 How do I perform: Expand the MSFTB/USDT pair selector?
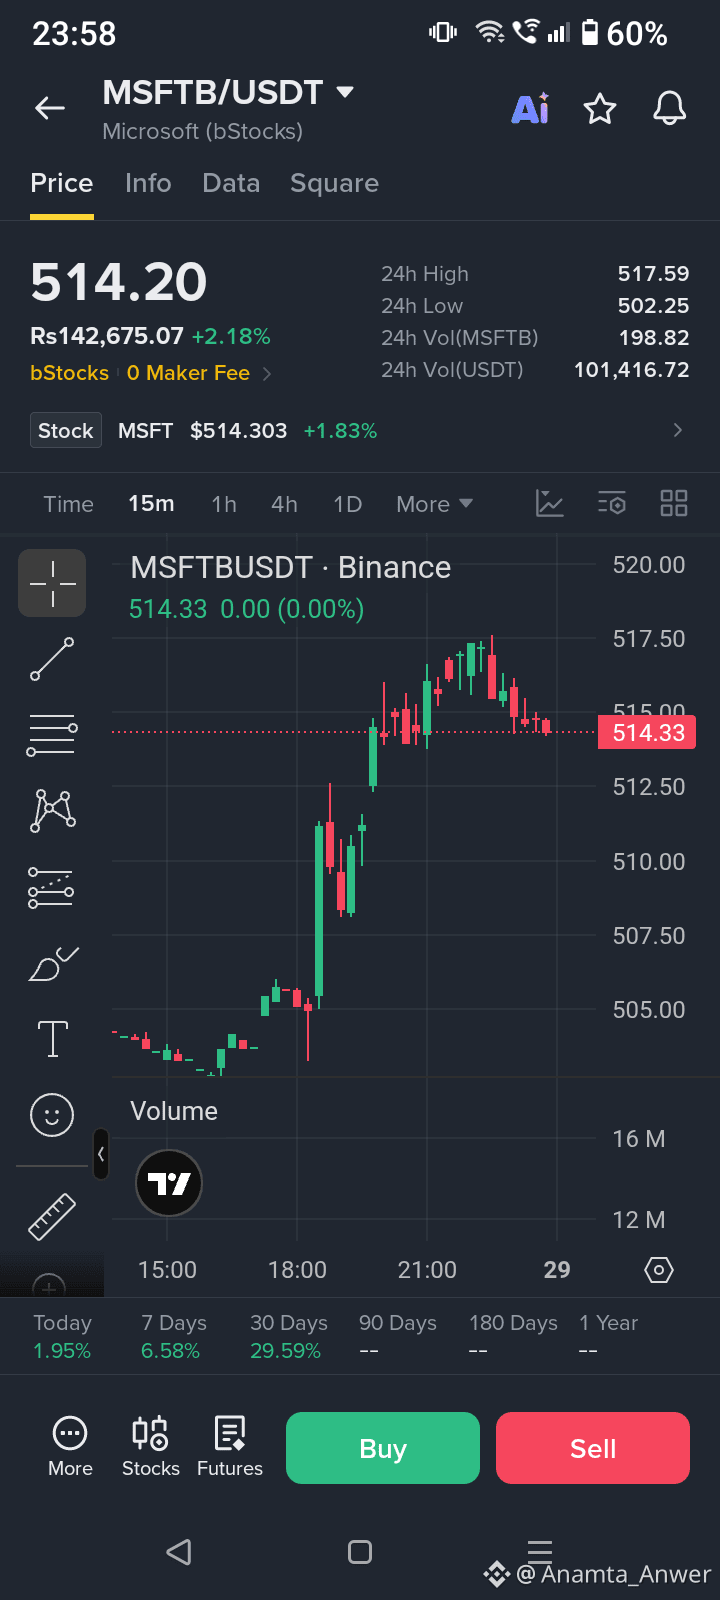(x=345, y=92)
